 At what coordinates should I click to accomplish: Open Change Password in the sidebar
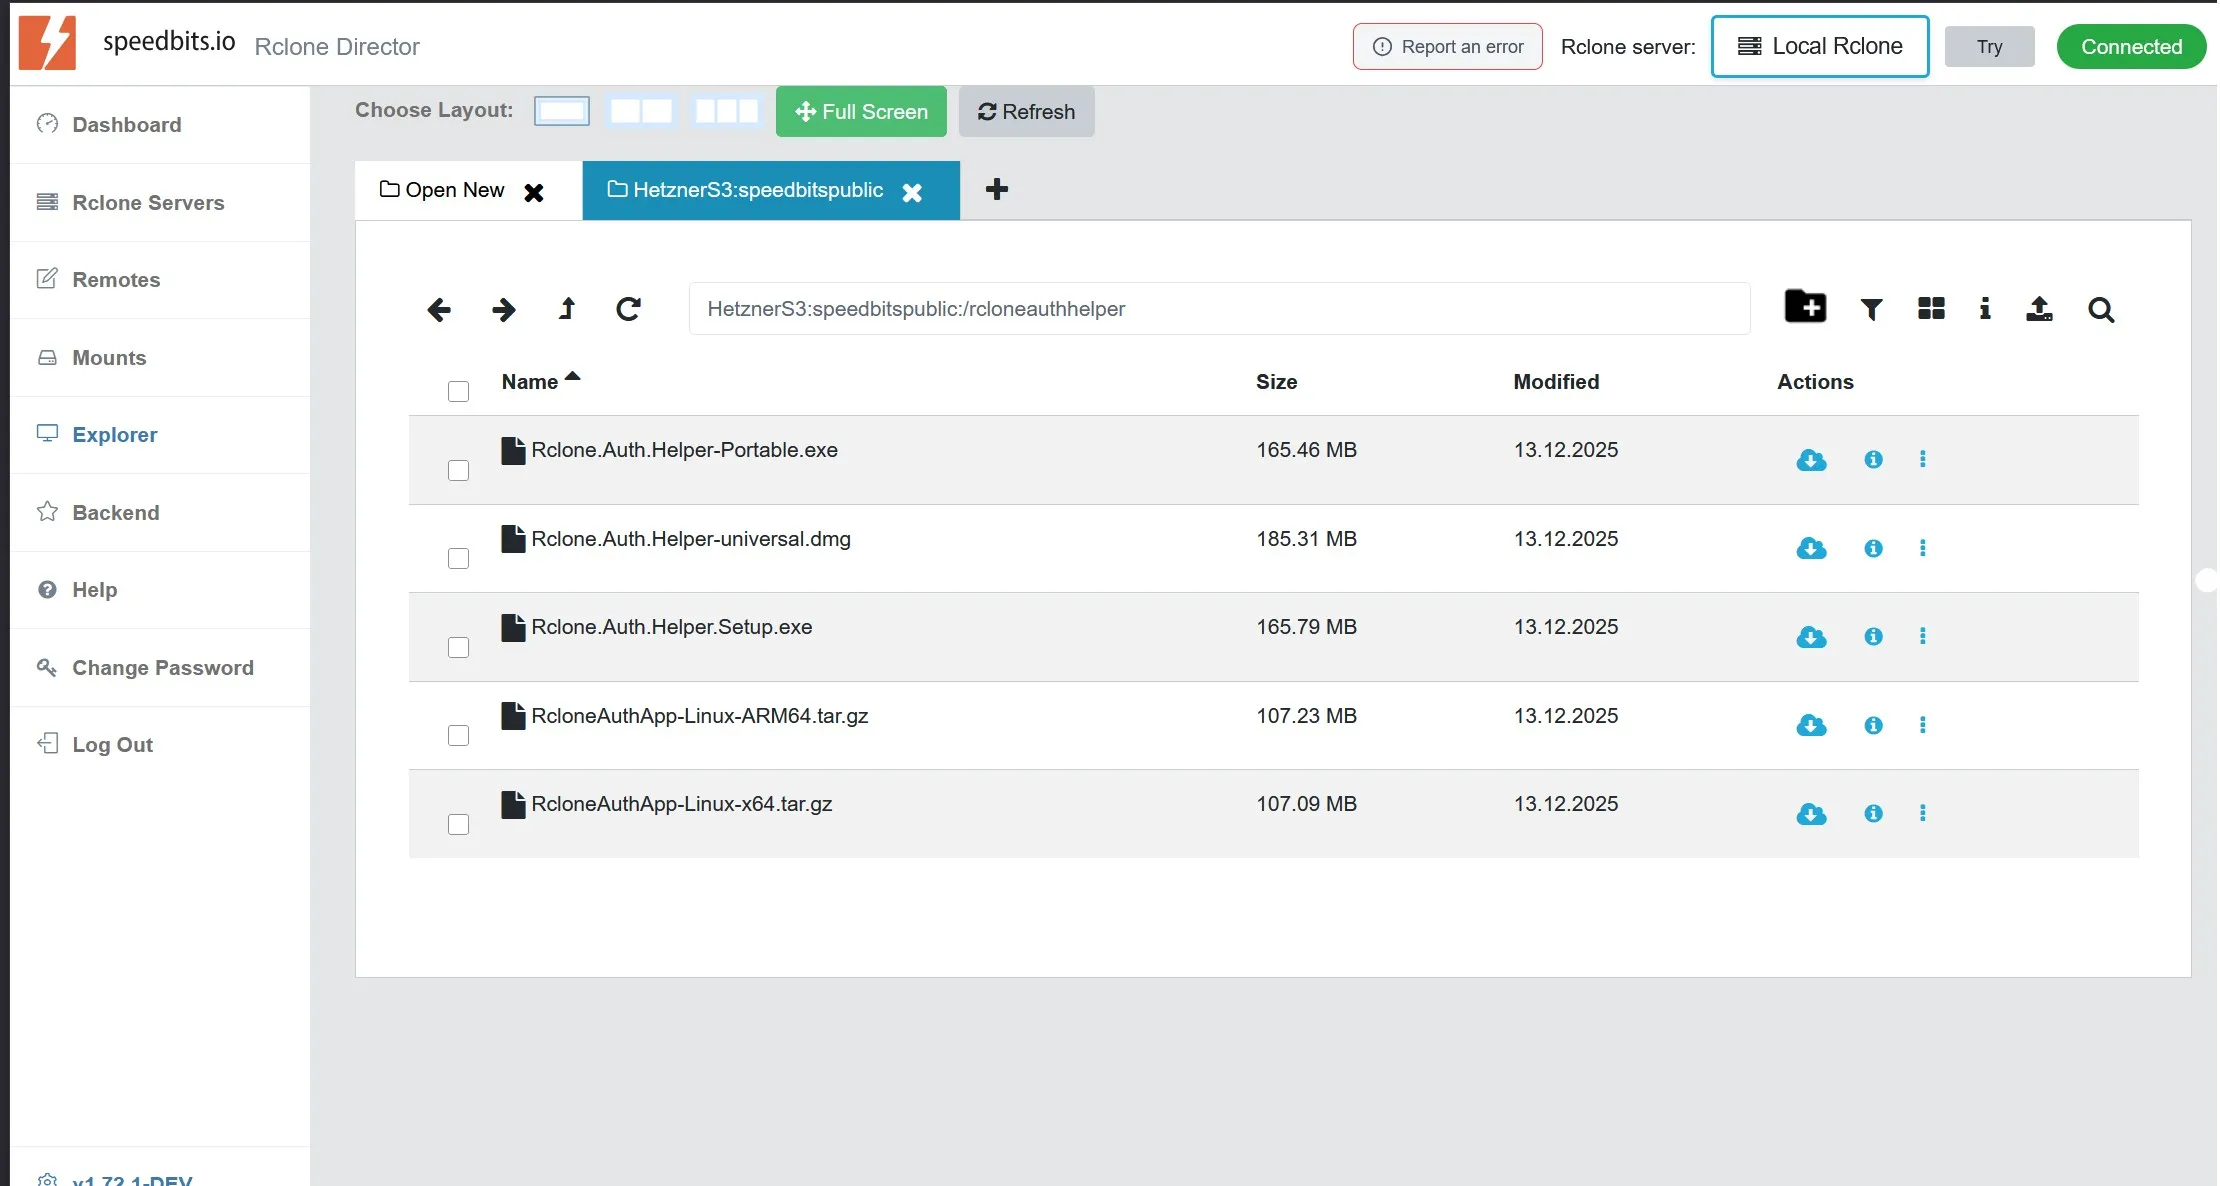(160, 667)
